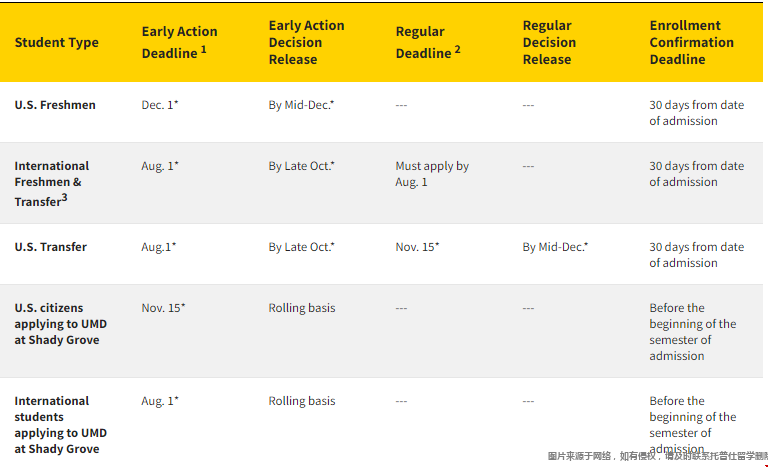Select the Early Action Deadline header
Viewport: 768px width, 467px height.
tap(179, 42)
